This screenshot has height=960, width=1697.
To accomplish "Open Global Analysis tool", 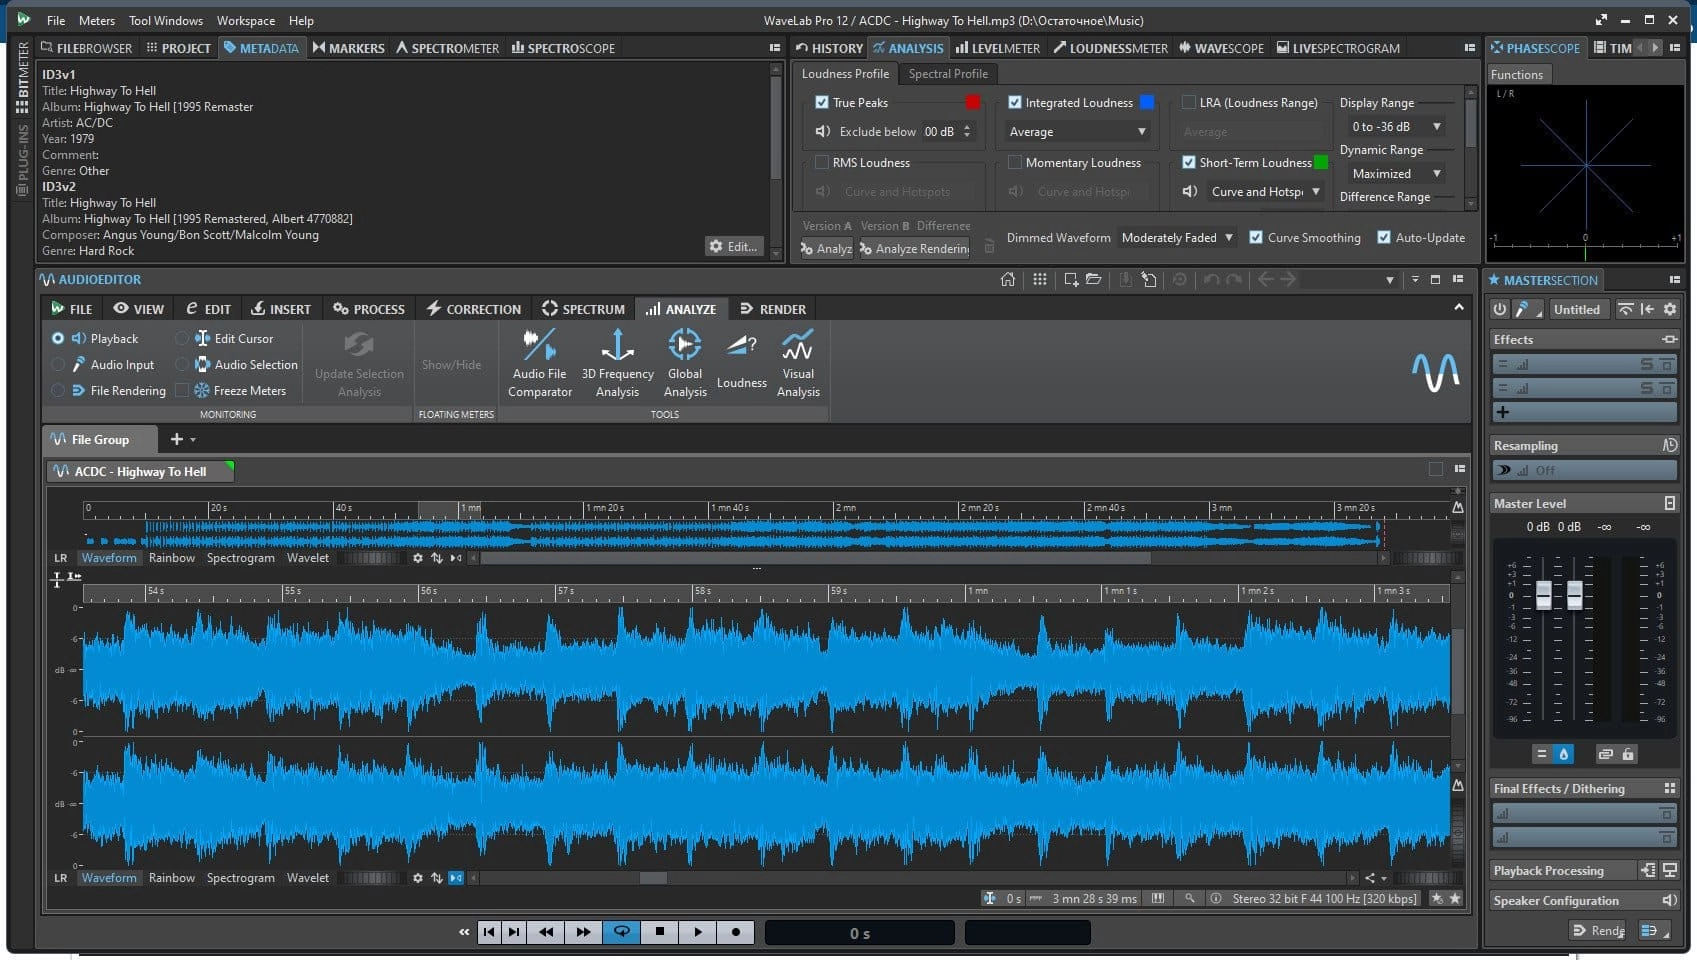I will [x=685, y=363].
